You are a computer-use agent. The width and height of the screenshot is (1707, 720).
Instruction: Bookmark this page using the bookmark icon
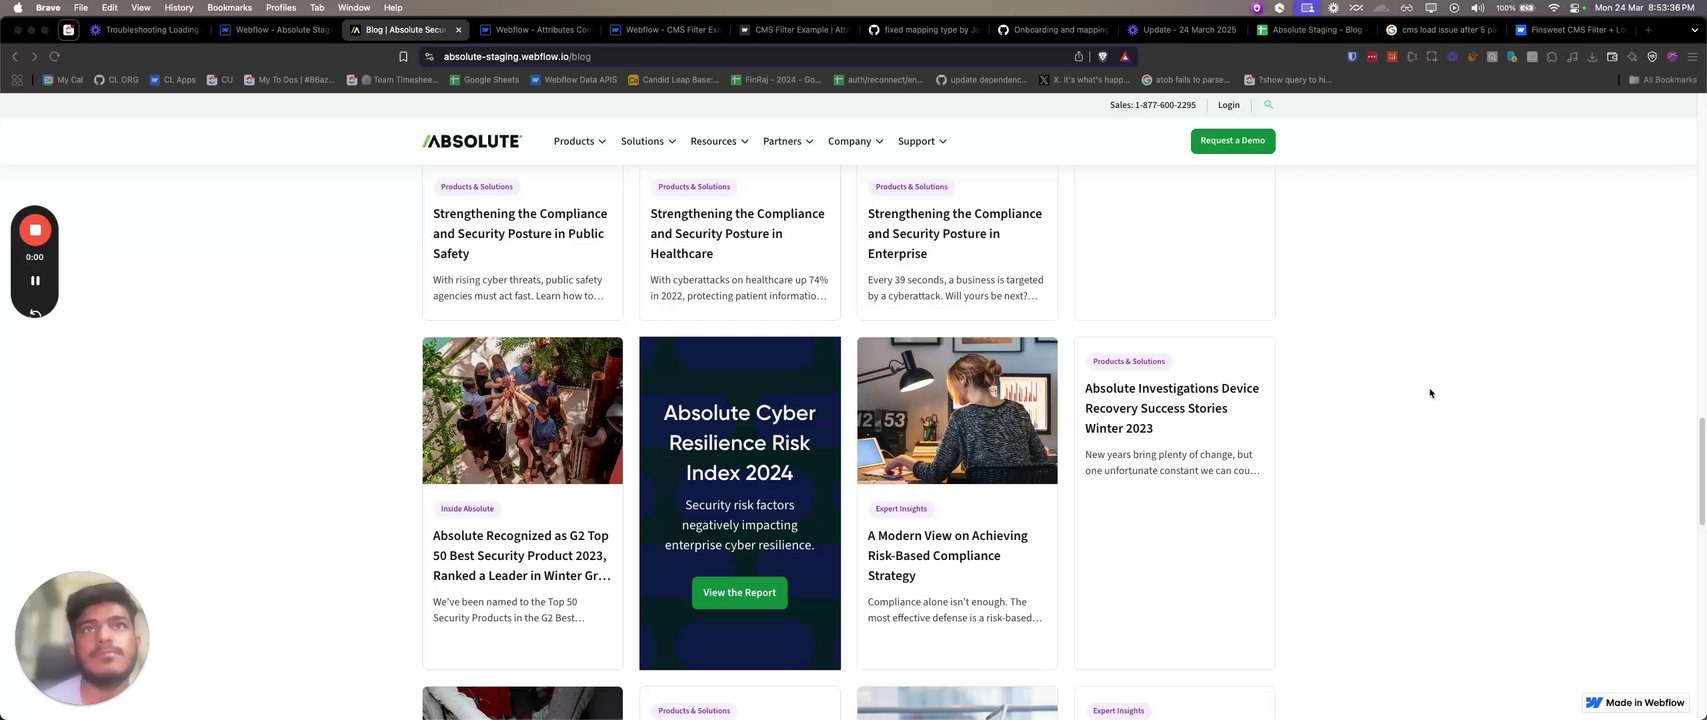click(x=403, y=57)
